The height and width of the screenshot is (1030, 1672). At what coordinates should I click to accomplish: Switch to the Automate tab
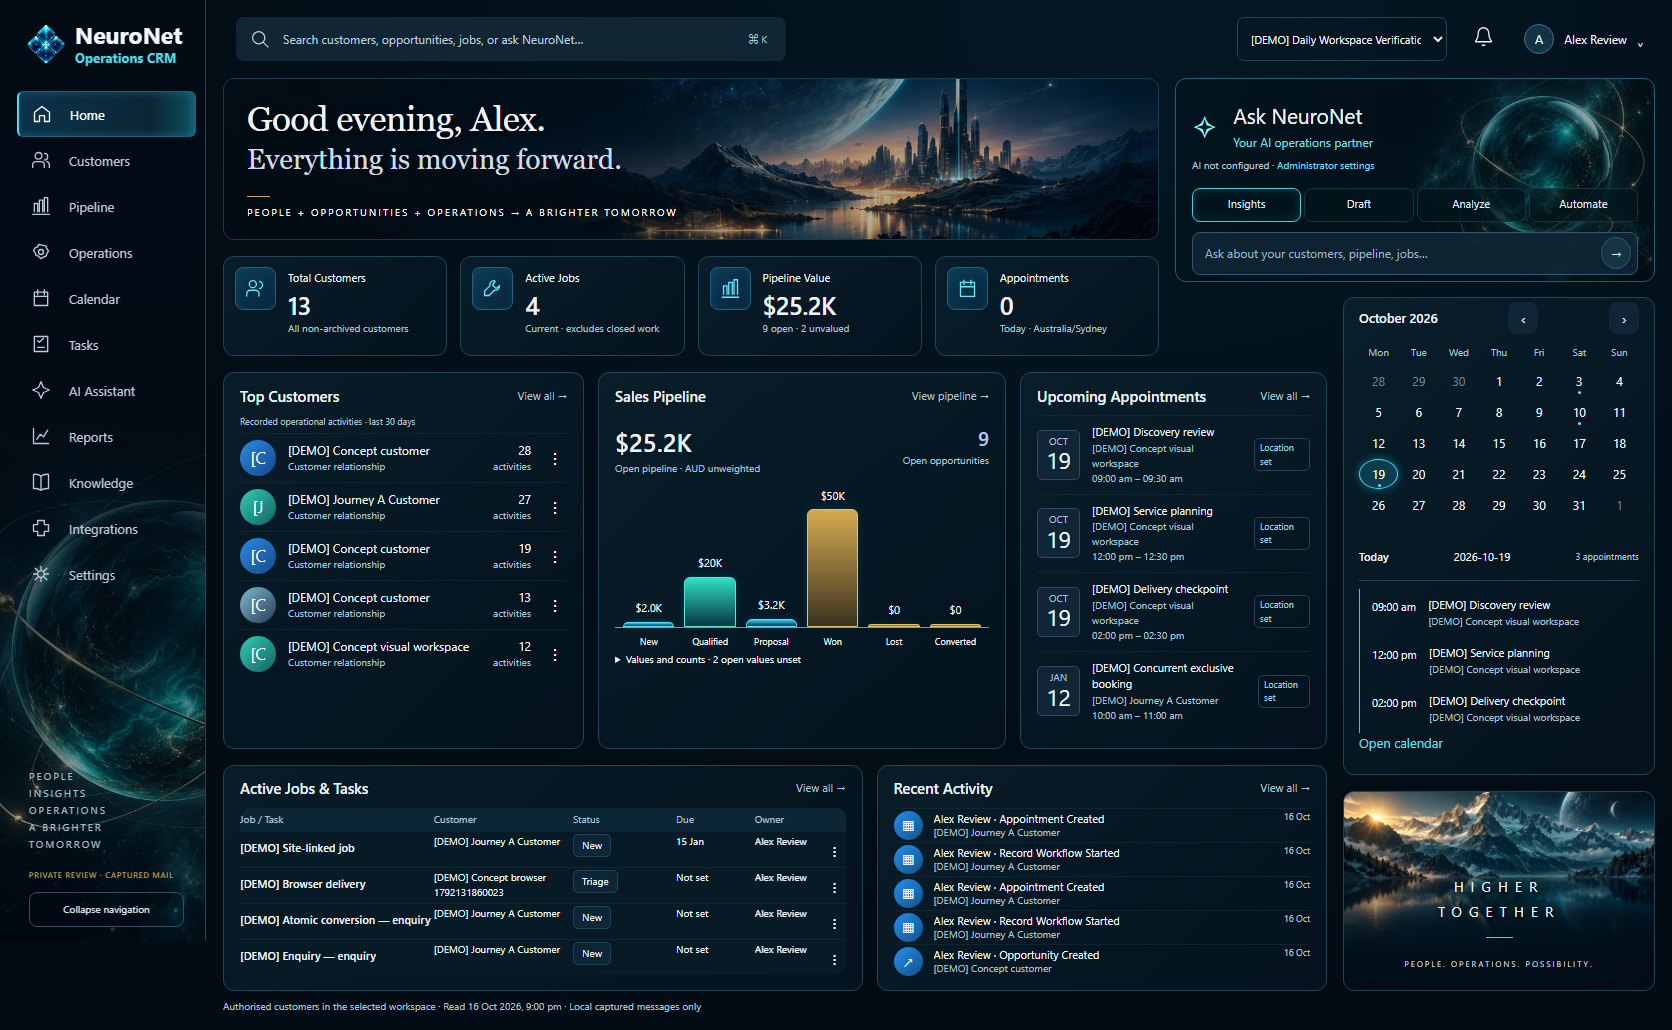pos(1583,204)
